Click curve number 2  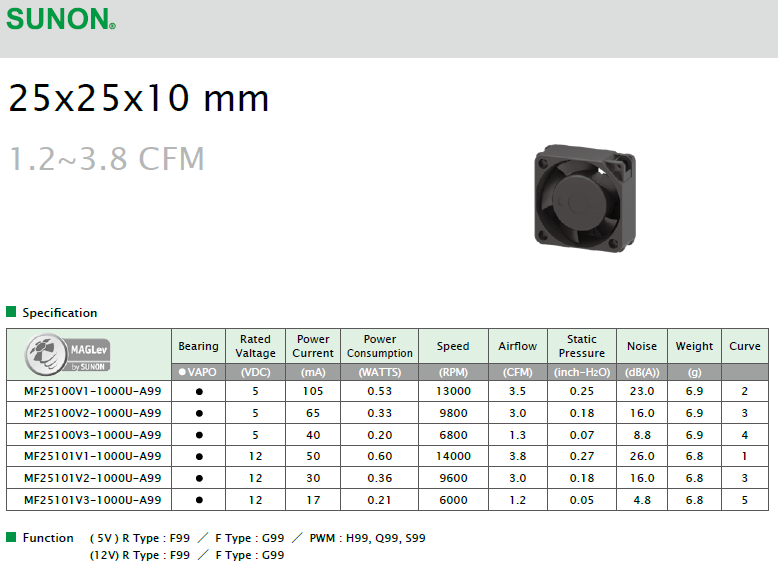(744, 391)
